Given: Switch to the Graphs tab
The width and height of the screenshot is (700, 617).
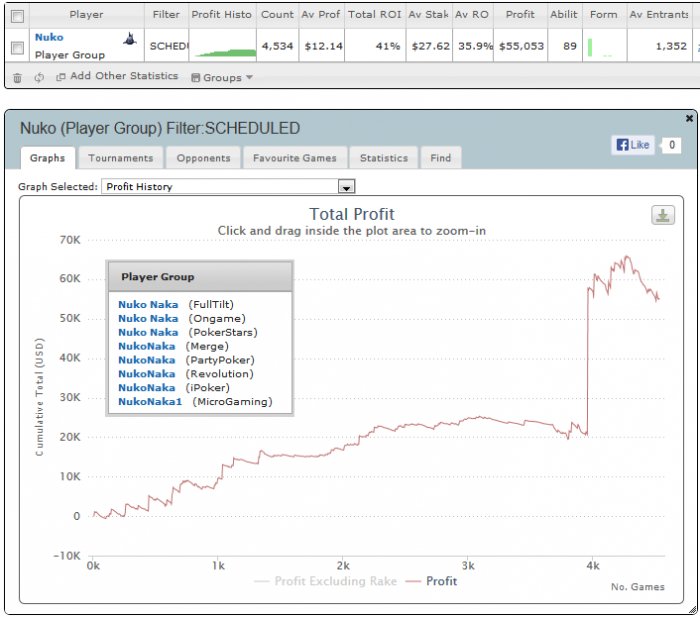Looking at the screenshot, I should (x=47, y=158).
